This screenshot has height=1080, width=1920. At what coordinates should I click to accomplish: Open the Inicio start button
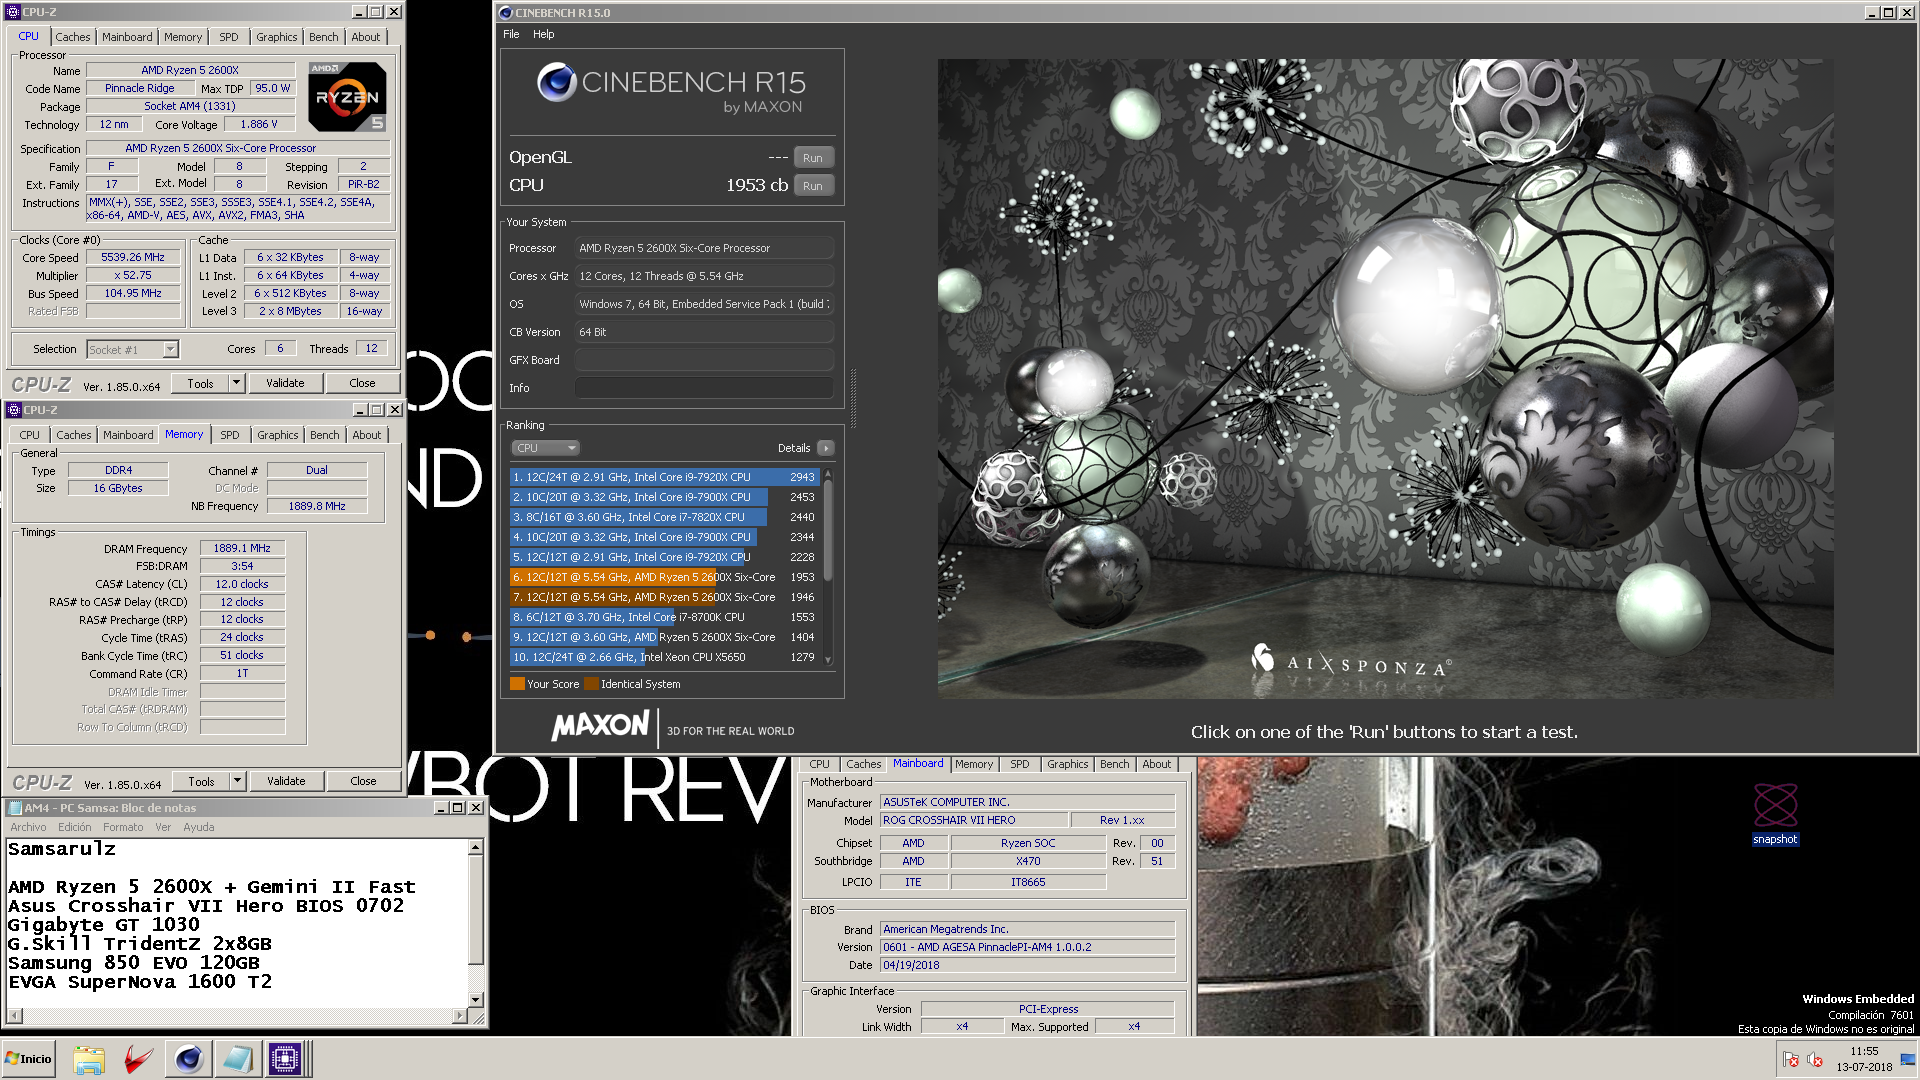pos(28,1059)
